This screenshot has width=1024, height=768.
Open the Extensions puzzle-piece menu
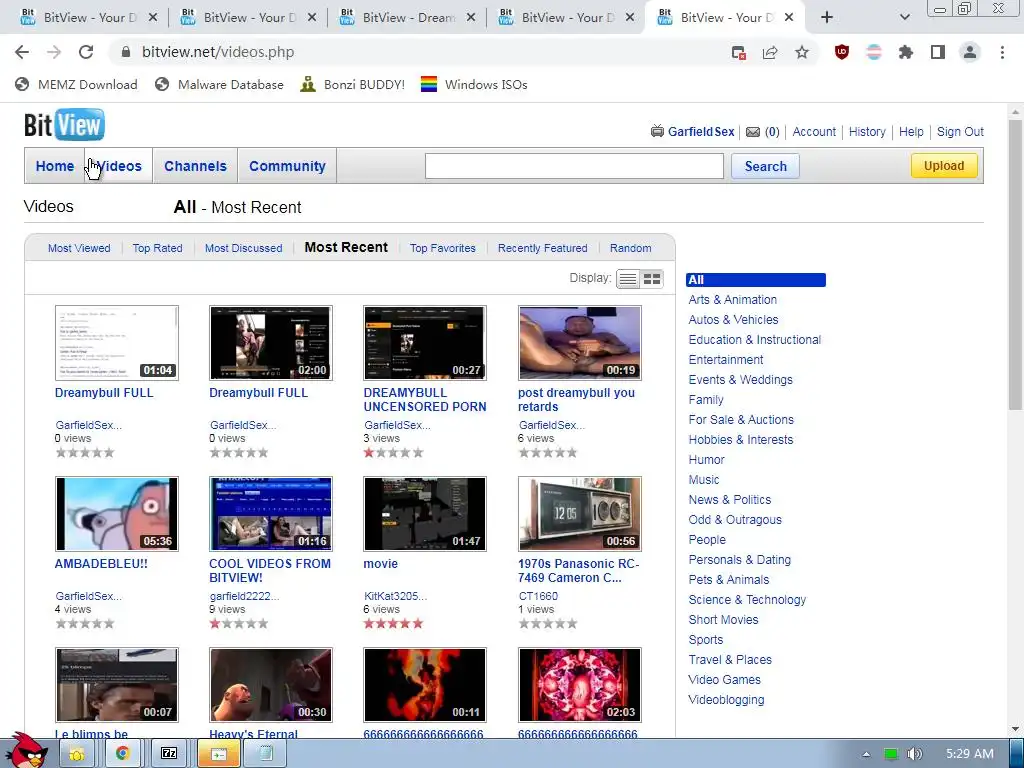pos(906,52)
